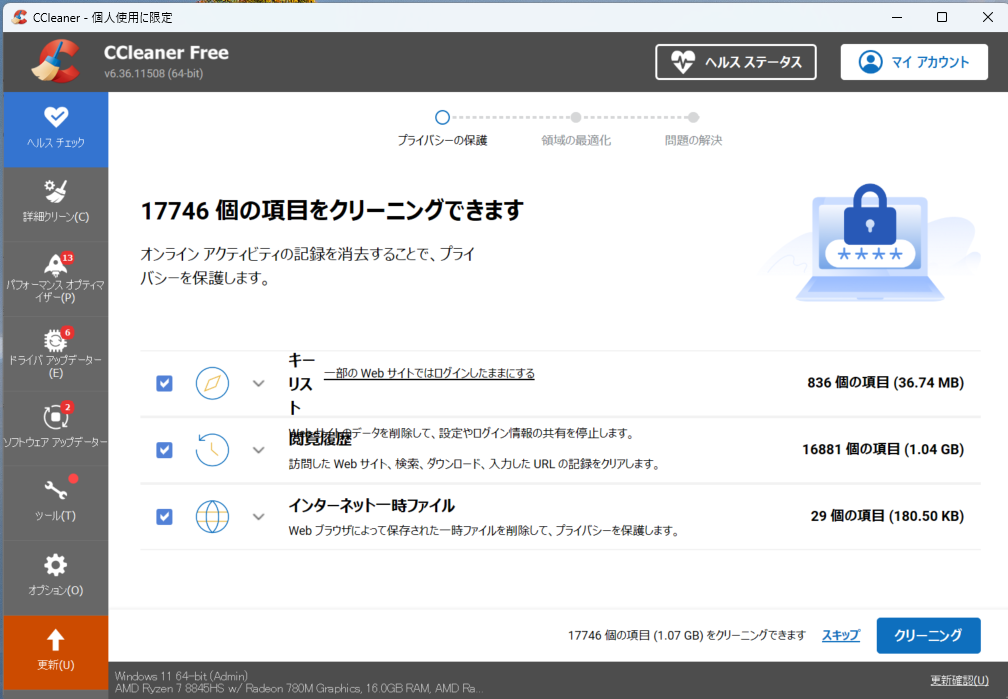Expand the キーリスト row chevron
The width and height of the screenshot is (1008, 699).
coord(258,384)
